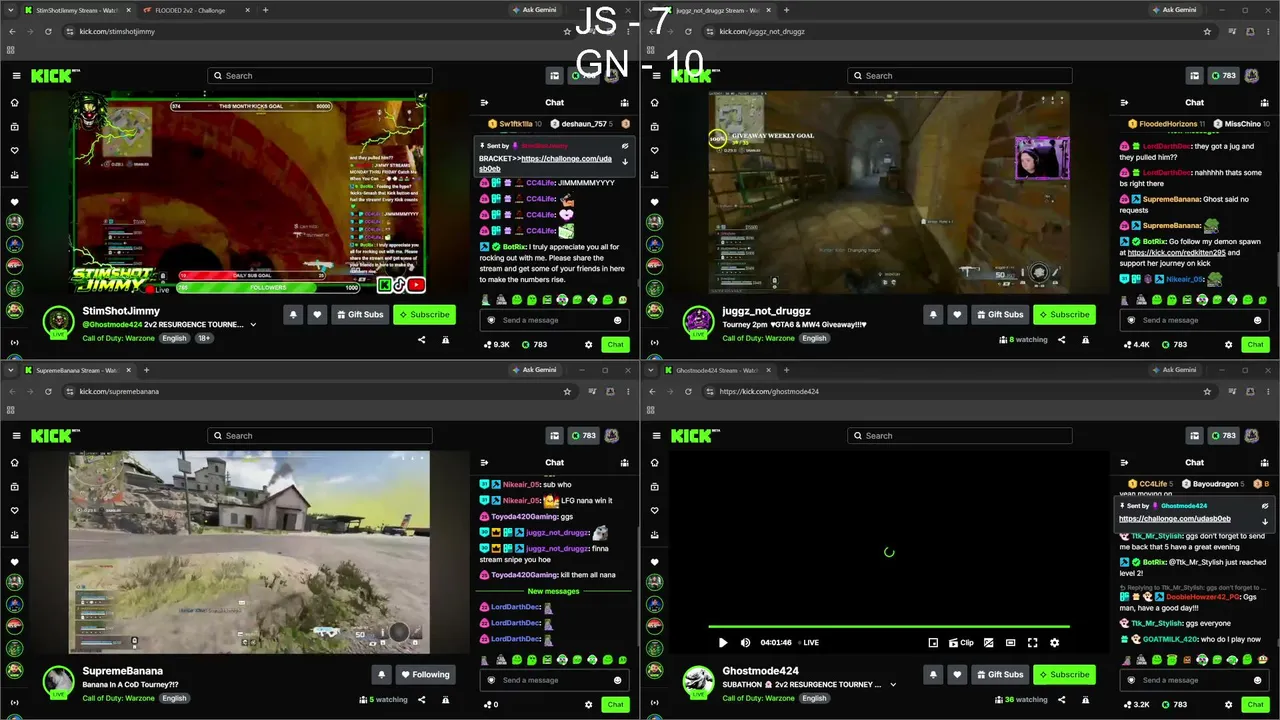
Task: Report the StimShotJimmy stream
Action: 445,339
